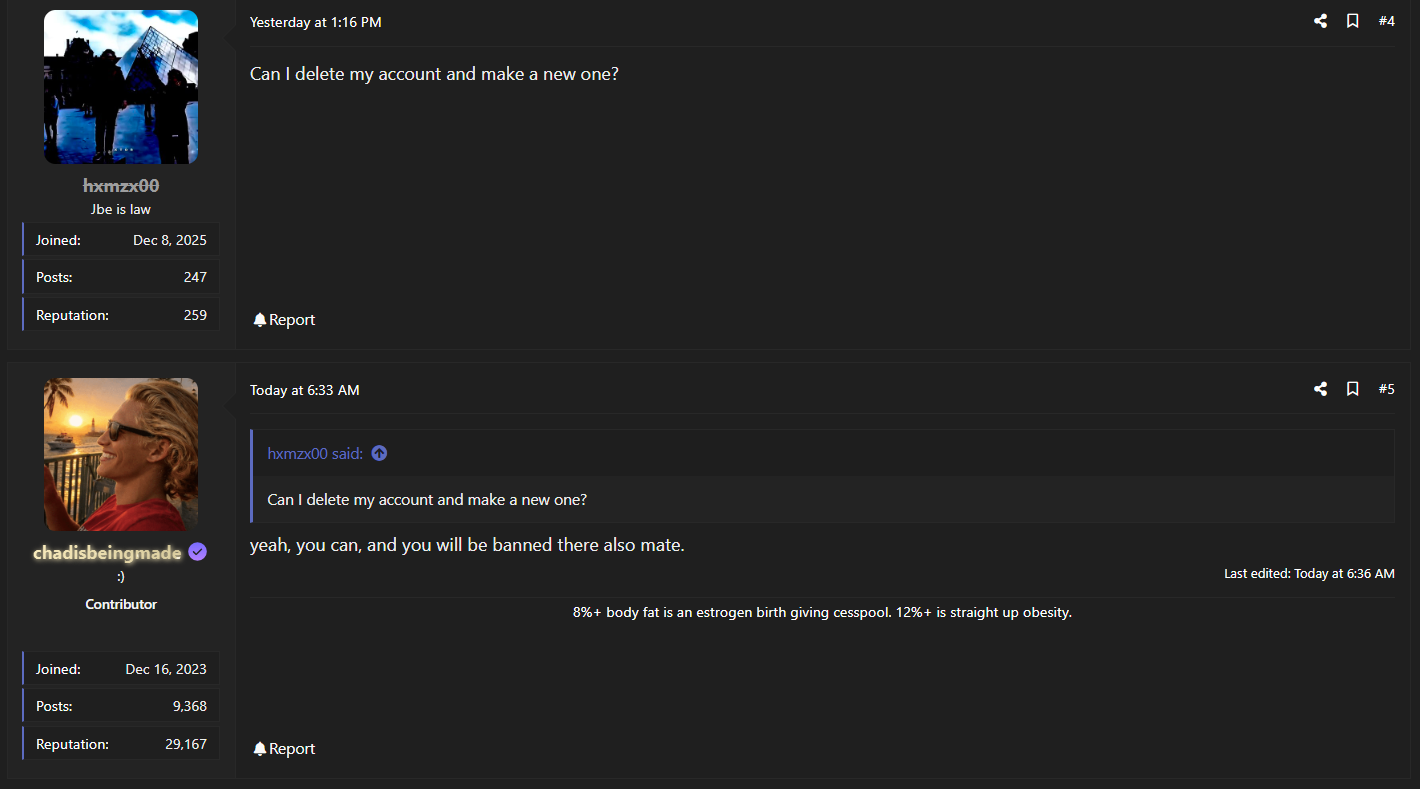Open chadisbeingmade username profile link
This screenshot has width=1420, height=789.
pos(108,553)
